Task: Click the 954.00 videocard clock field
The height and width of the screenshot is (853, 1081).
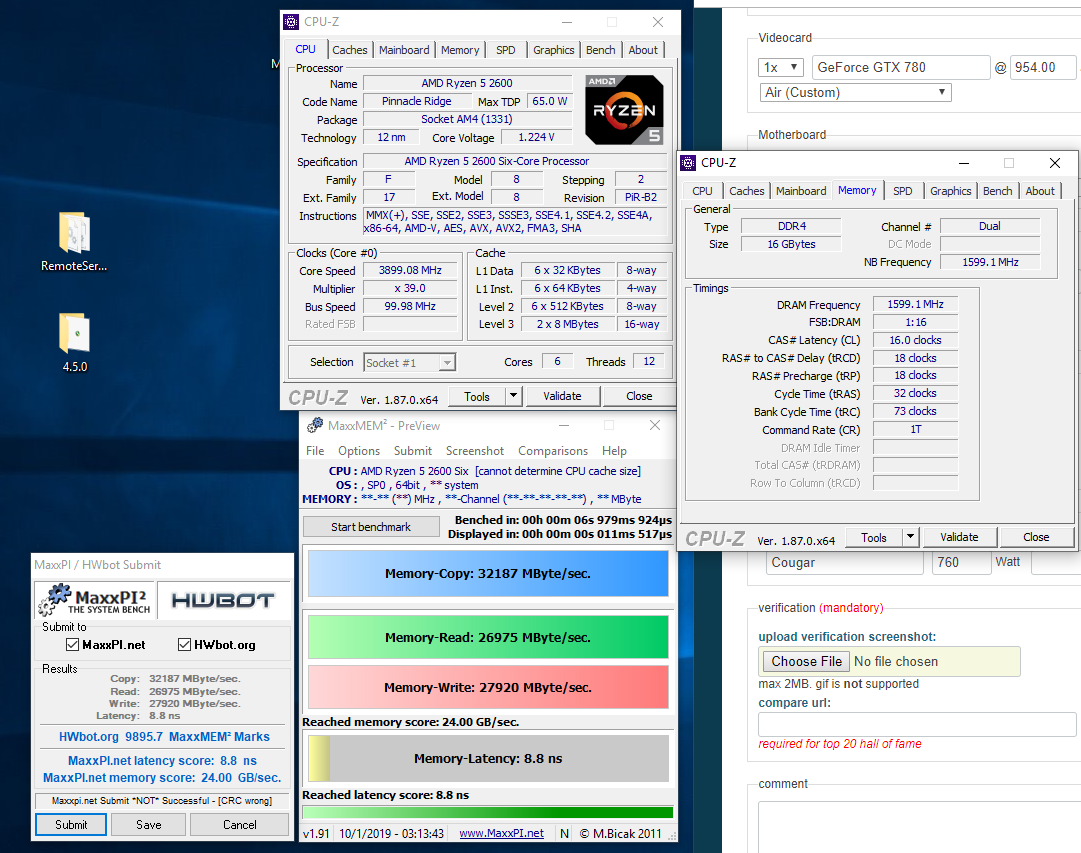Action: (x=1042, y=68)
